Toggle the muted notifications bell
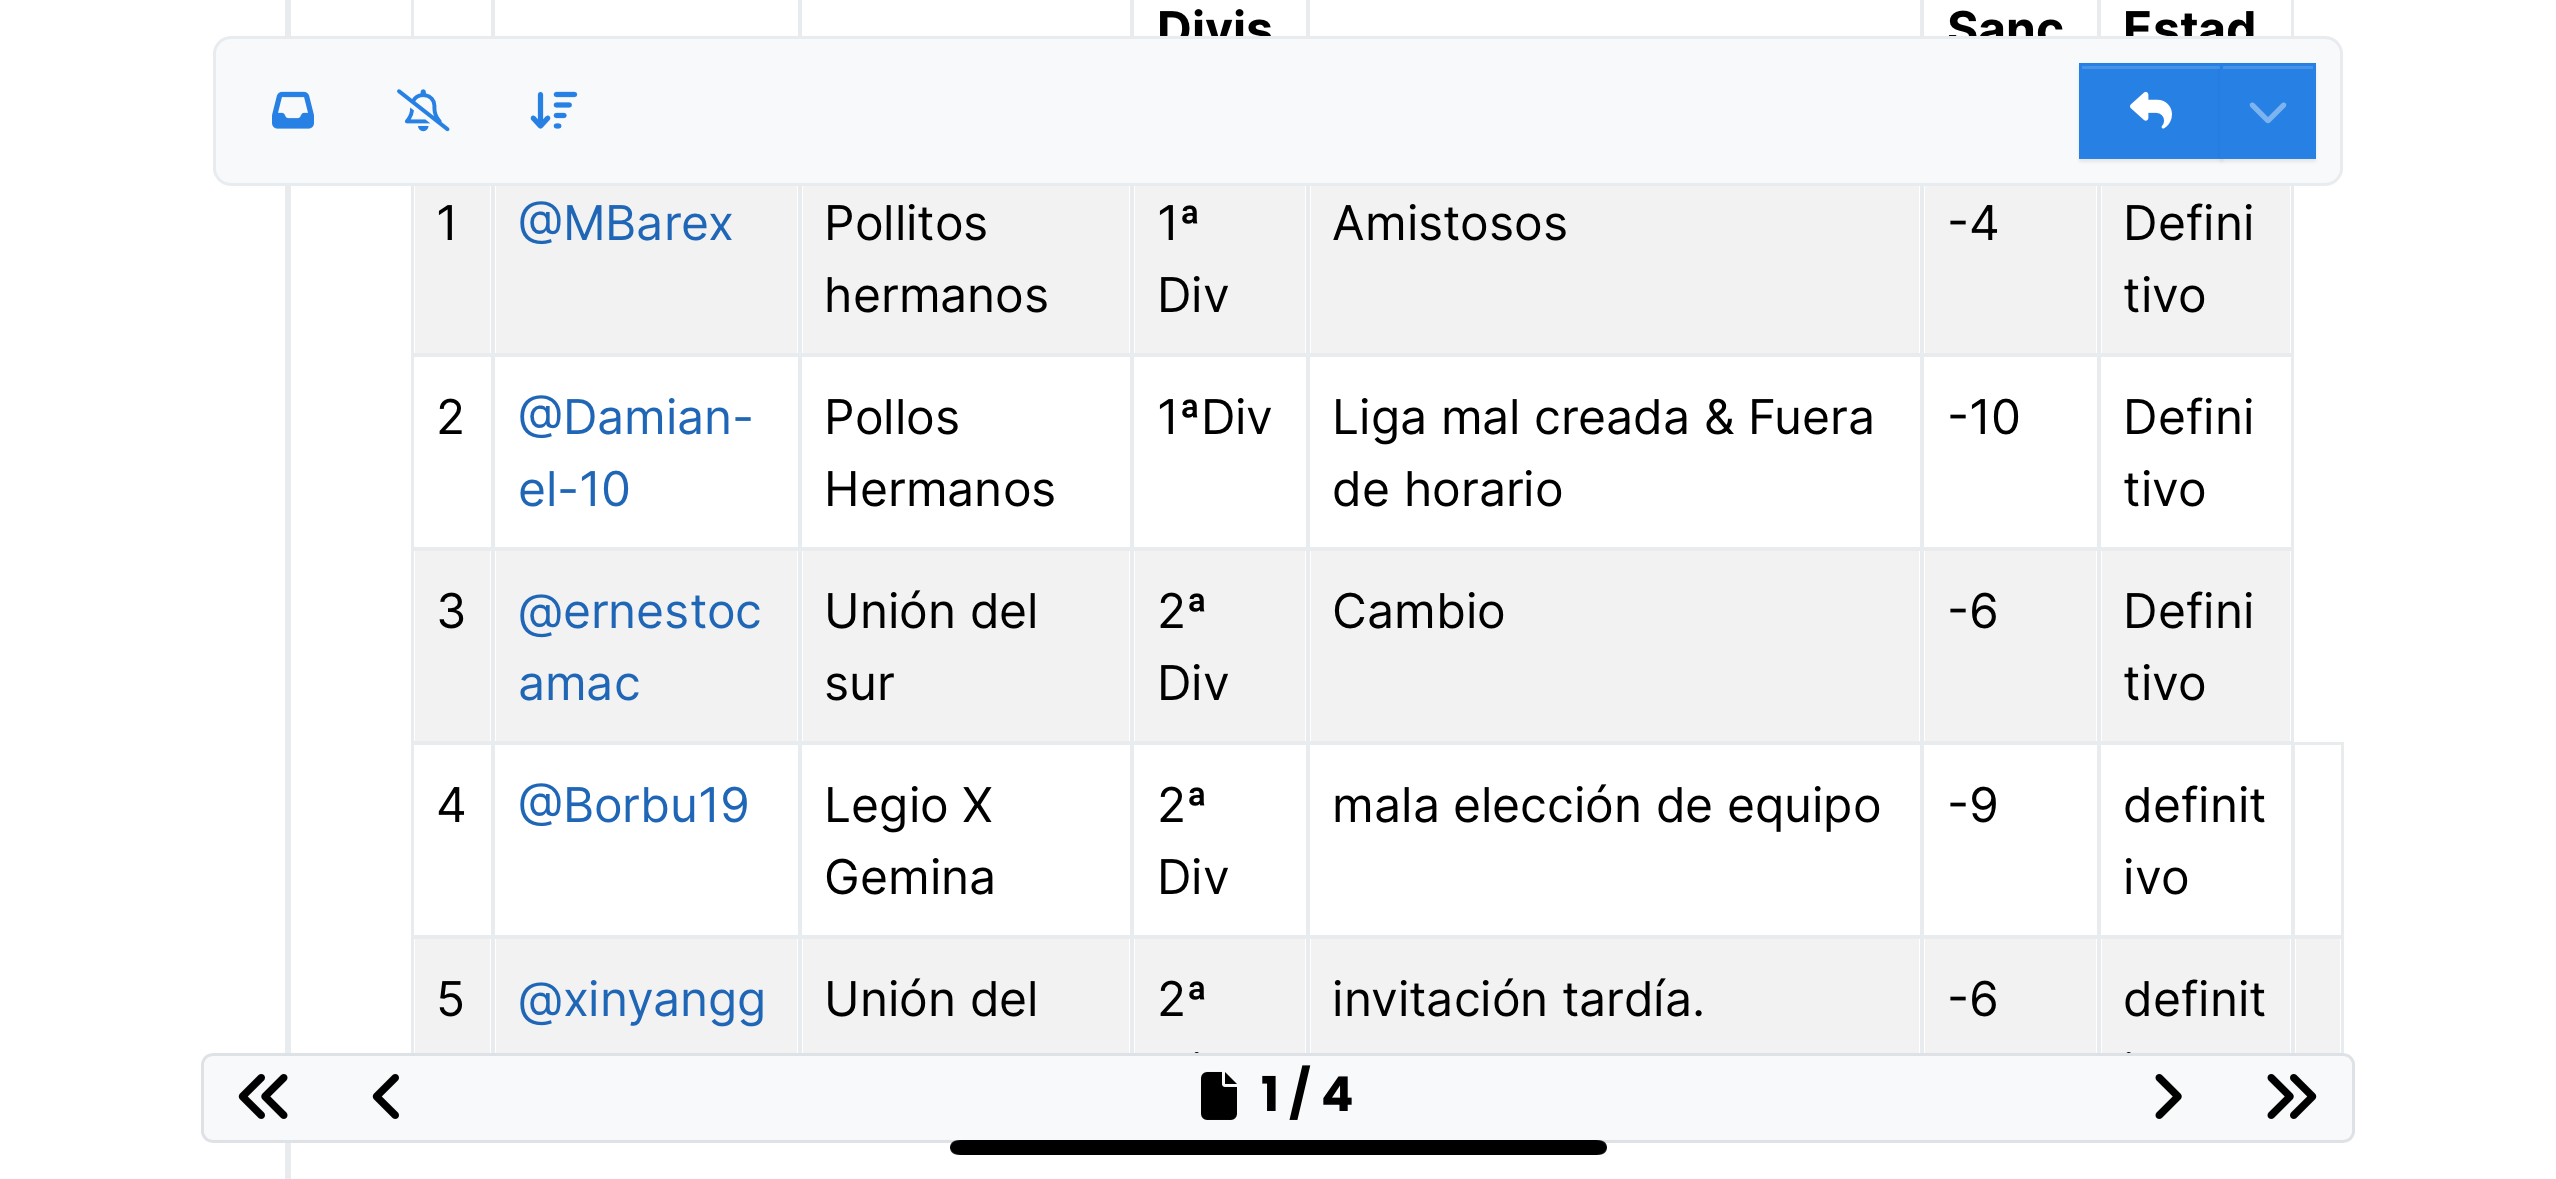 (423, 110)
